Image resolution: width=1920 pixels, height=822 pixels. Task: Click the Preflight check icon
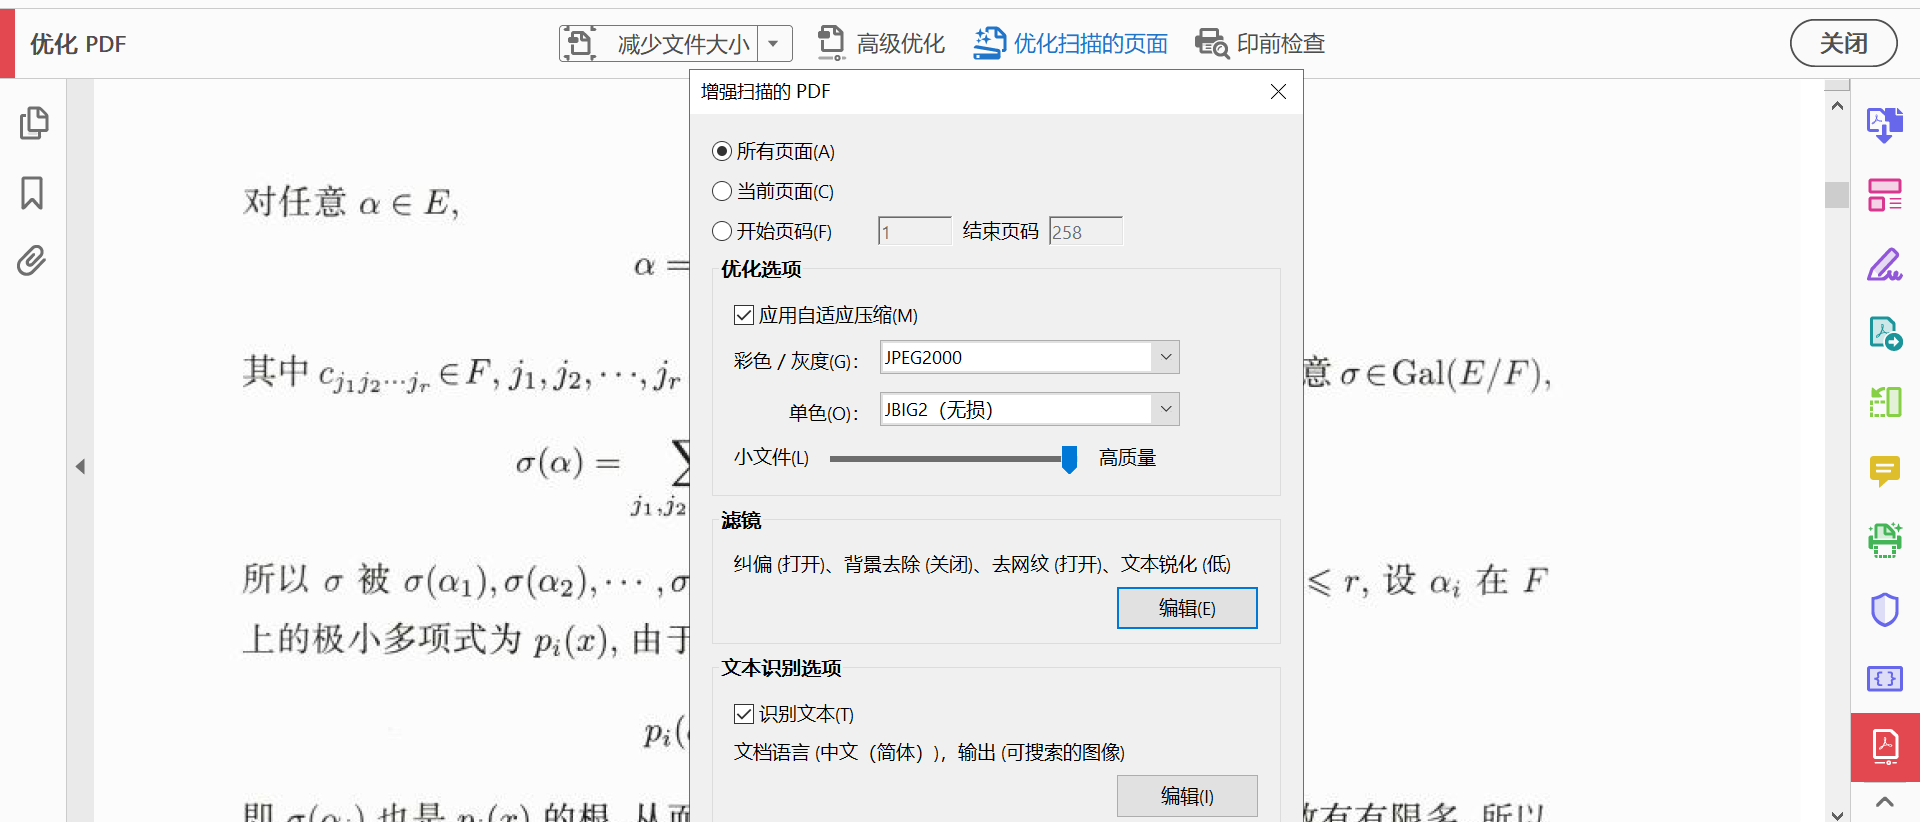1212,43
